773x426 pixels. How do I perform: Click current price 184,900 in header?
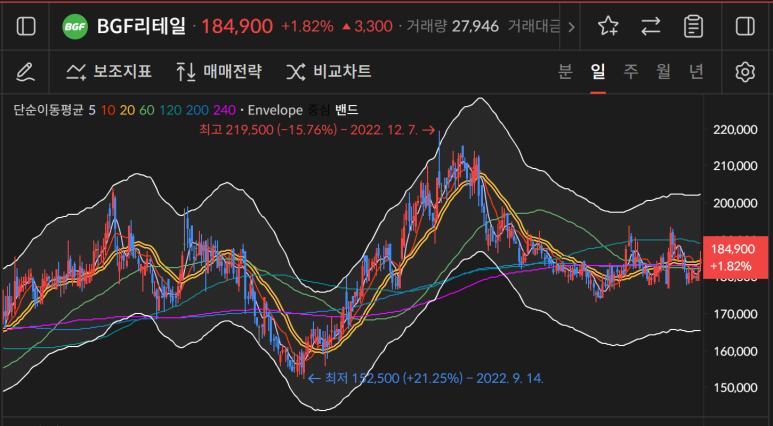click(x=237, y=27)
